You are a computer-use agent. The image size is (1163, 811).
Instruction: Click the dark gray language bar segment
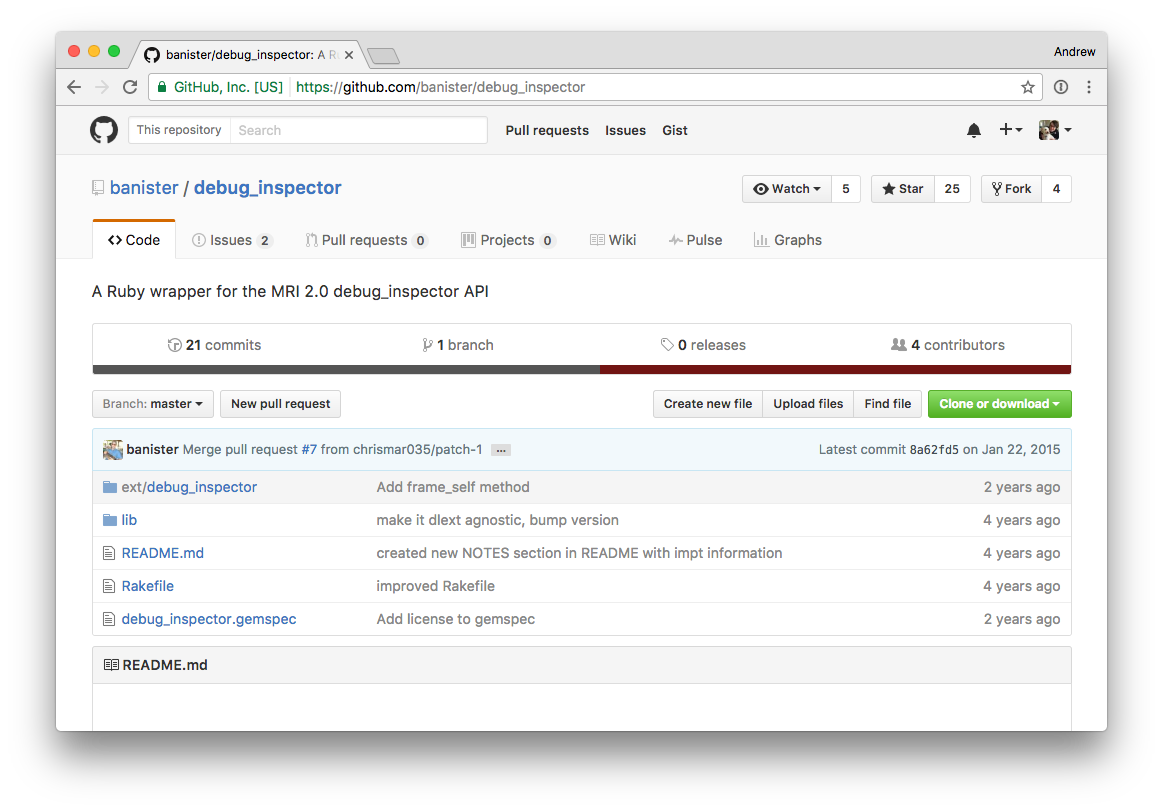tap(346, 370)
